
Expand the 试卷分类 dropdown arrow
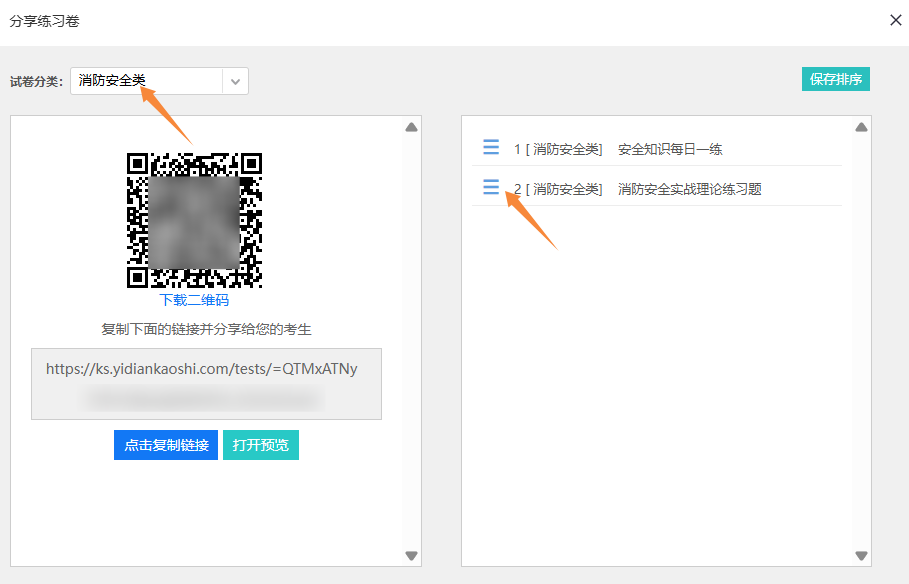pyautogui.click(x=235, y=82)
